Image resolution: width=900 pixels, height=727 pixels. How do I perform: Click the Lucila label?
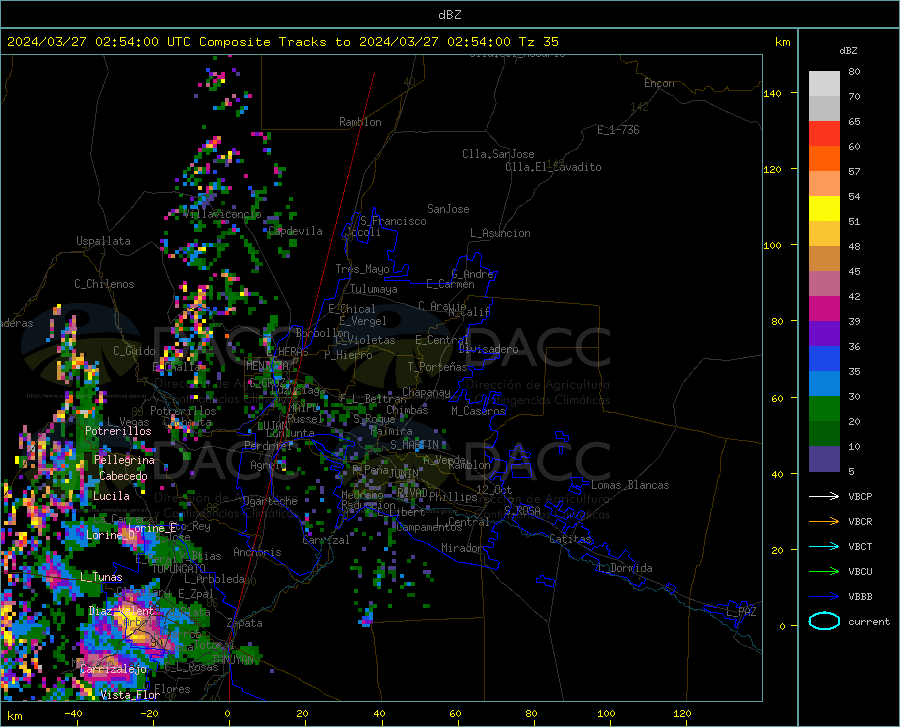pyautogui.click(x=111, y=496)
